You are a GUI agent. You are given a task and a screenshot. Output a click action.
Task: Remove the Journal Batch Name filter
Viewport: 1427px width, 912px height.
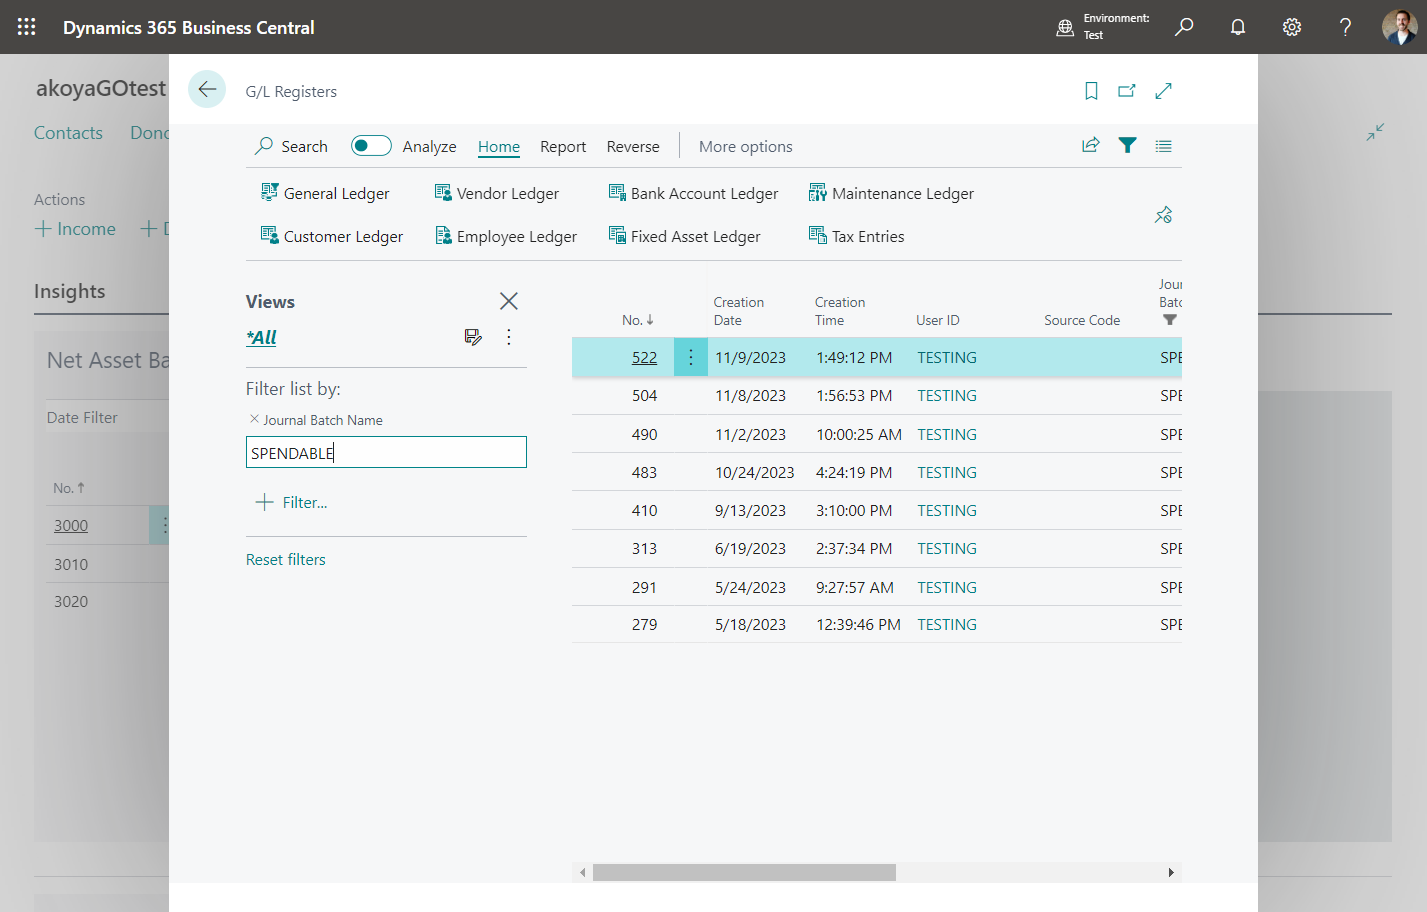click(x=254, y=419)
